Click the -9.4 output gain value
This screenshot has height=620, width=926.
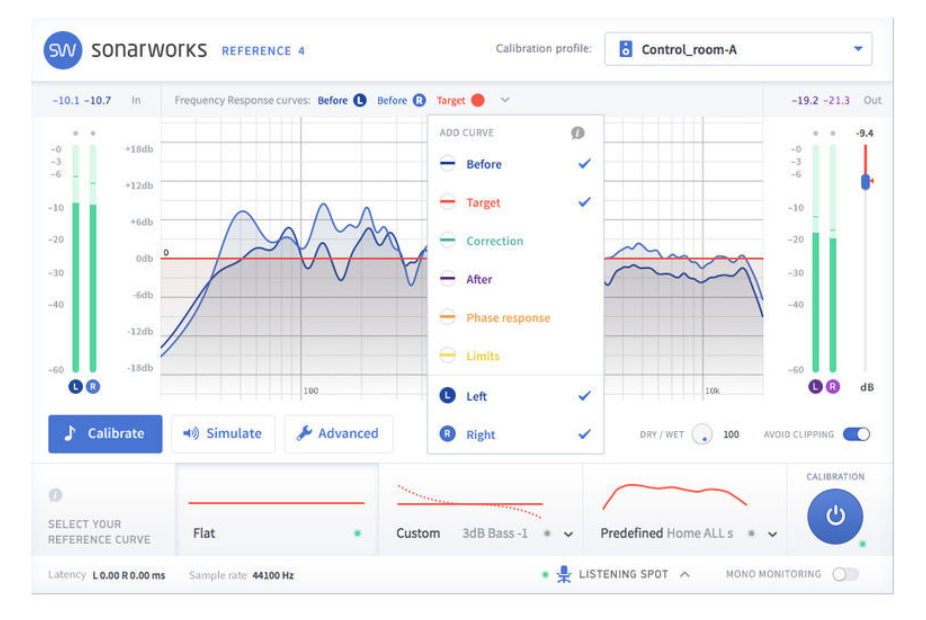865,133
